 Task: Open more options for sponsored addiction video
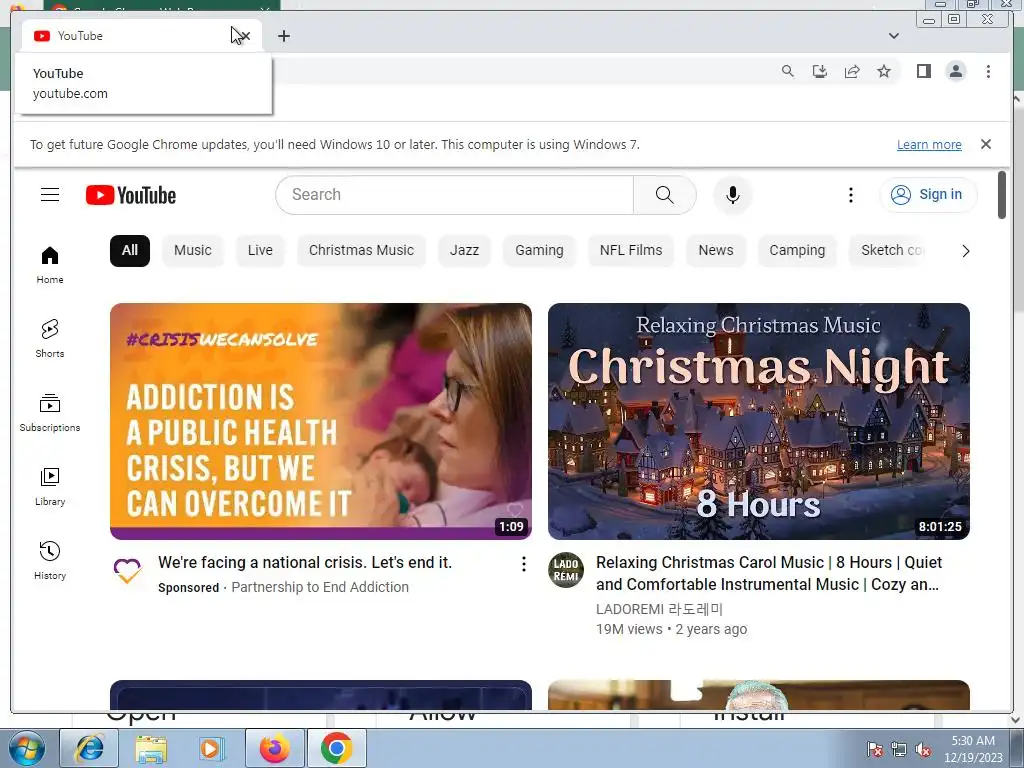523,564
